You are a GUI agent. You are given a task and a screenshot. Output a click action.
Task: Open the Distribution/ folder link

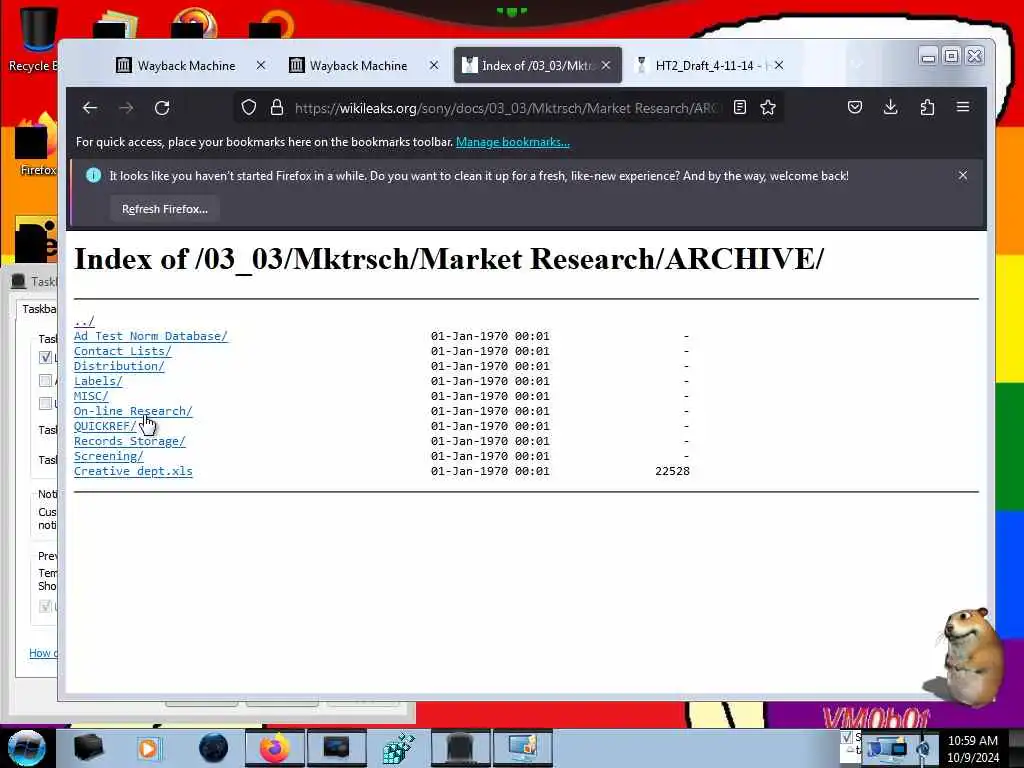click(x=119, y=366)
